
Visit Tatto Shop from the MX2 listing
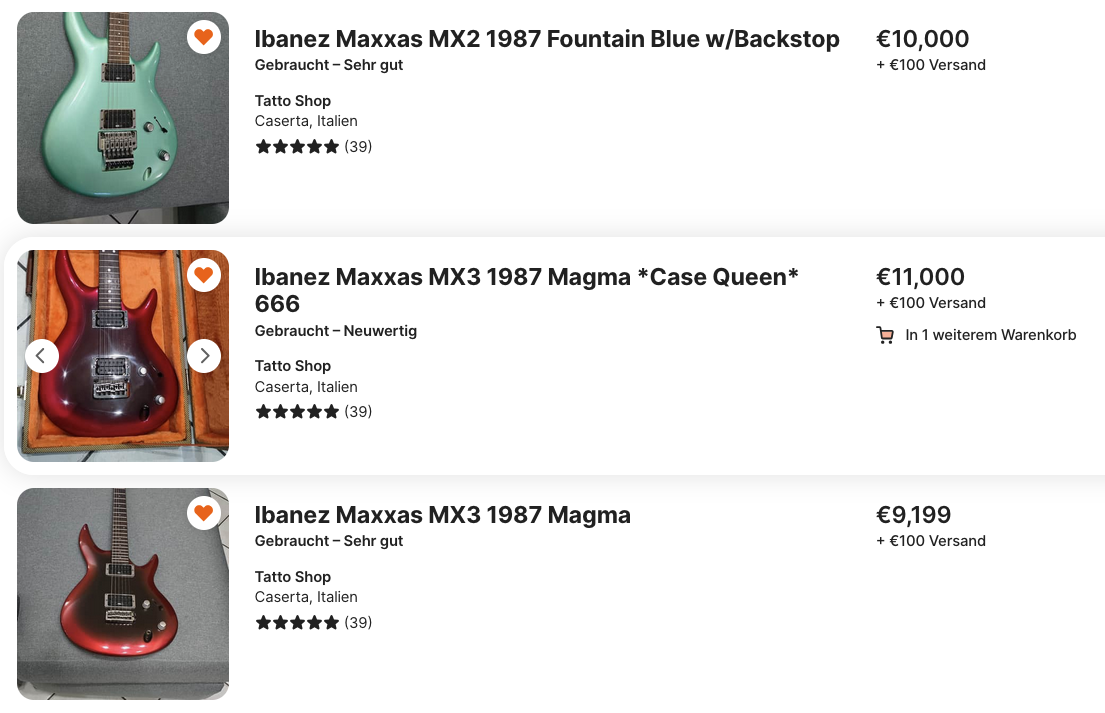pyautogui.click(x=293, y=101)
